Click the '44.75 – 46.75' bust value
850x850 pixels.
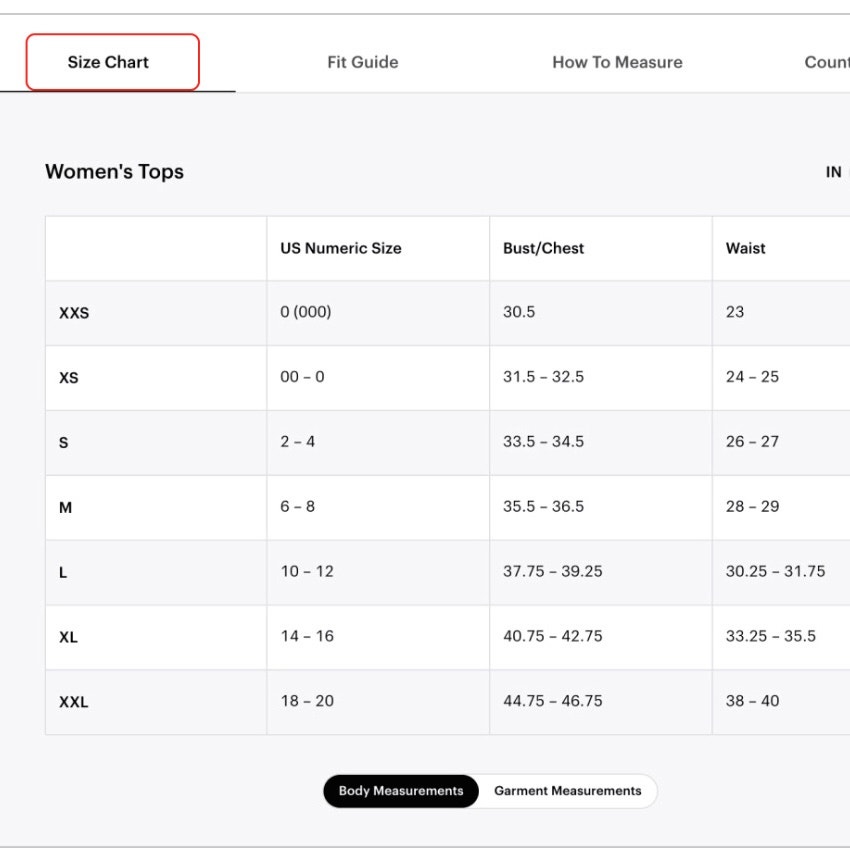[552, 700]
